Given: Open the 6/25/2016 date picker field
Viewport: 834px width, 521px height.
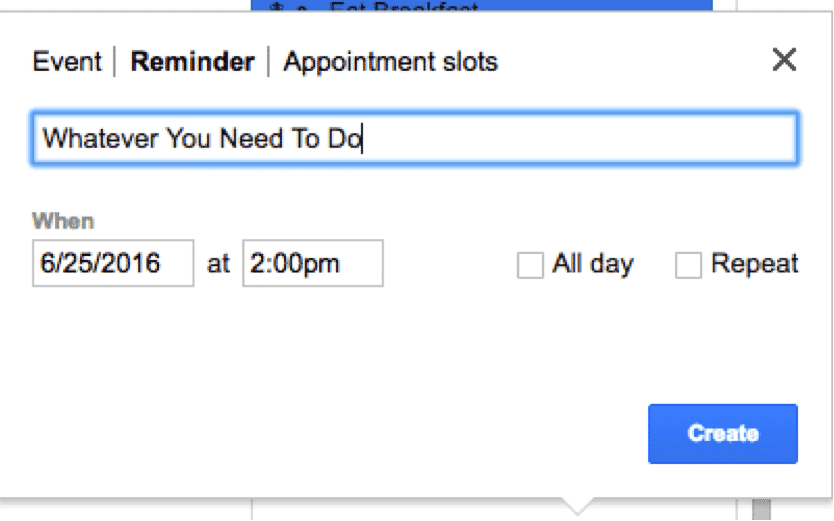Looking at the screenshot, I should tap(113, 263).
